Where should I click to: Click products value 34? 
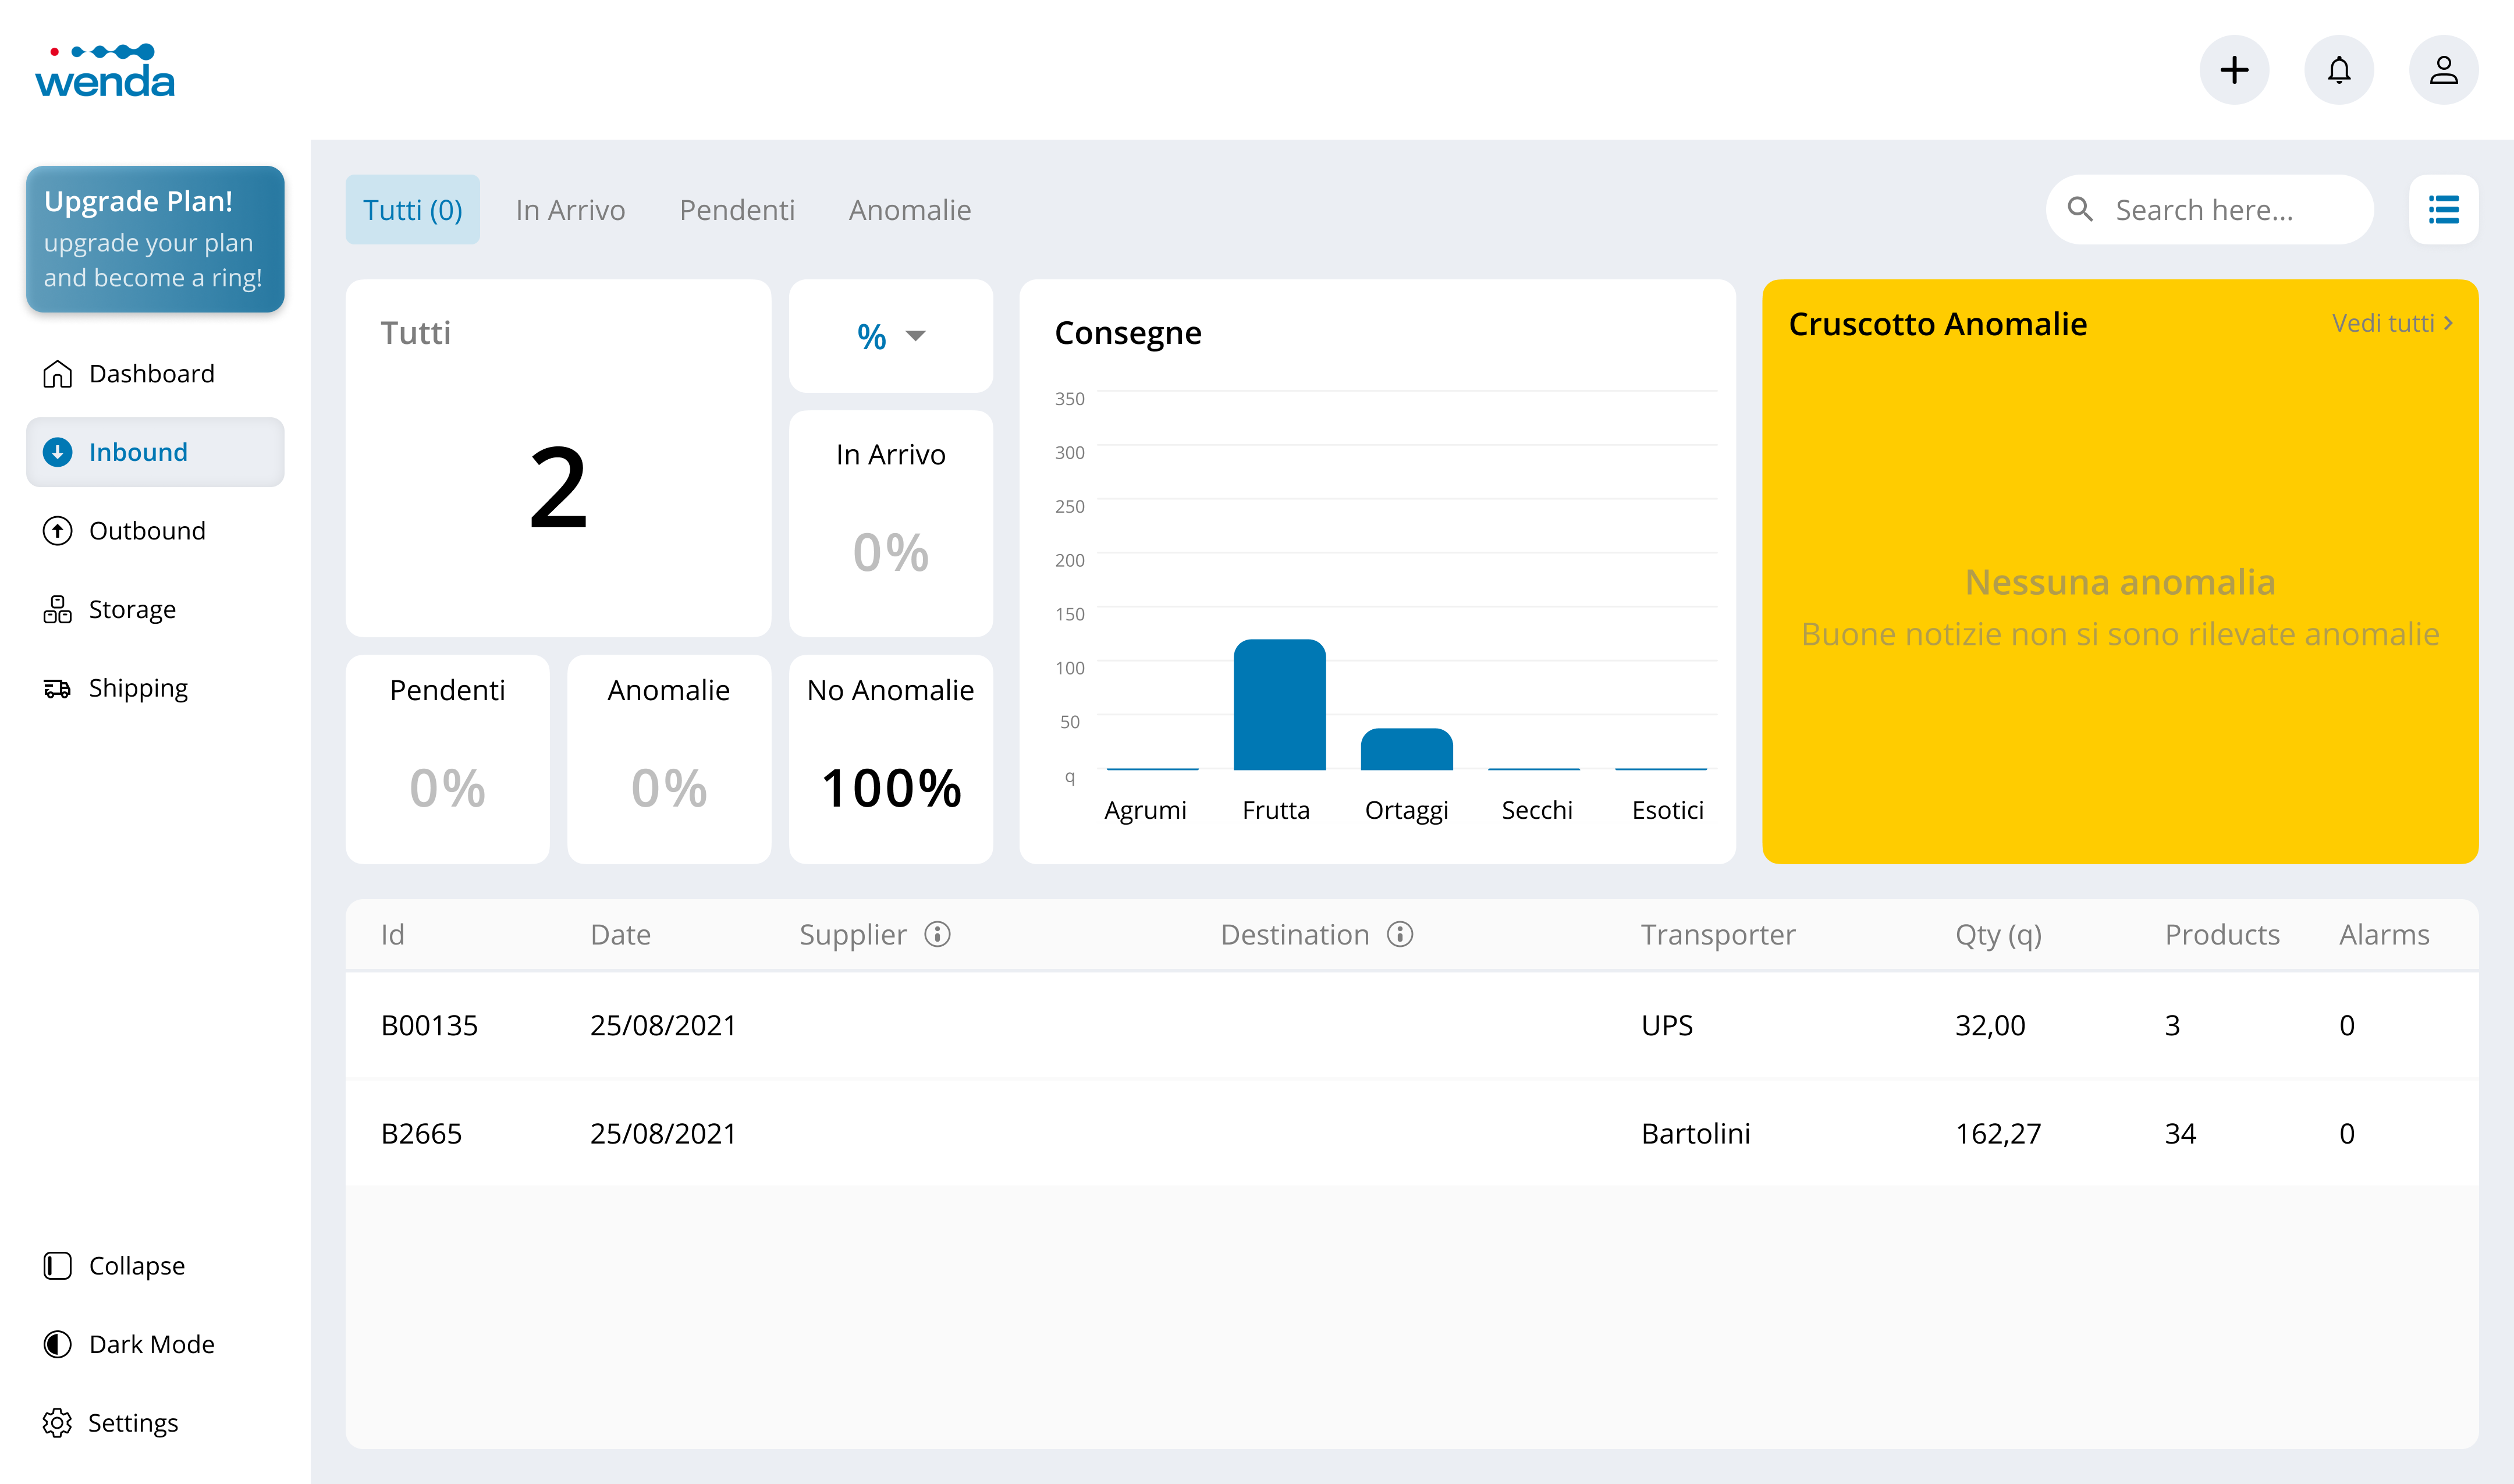[x=2180, y=1133]
